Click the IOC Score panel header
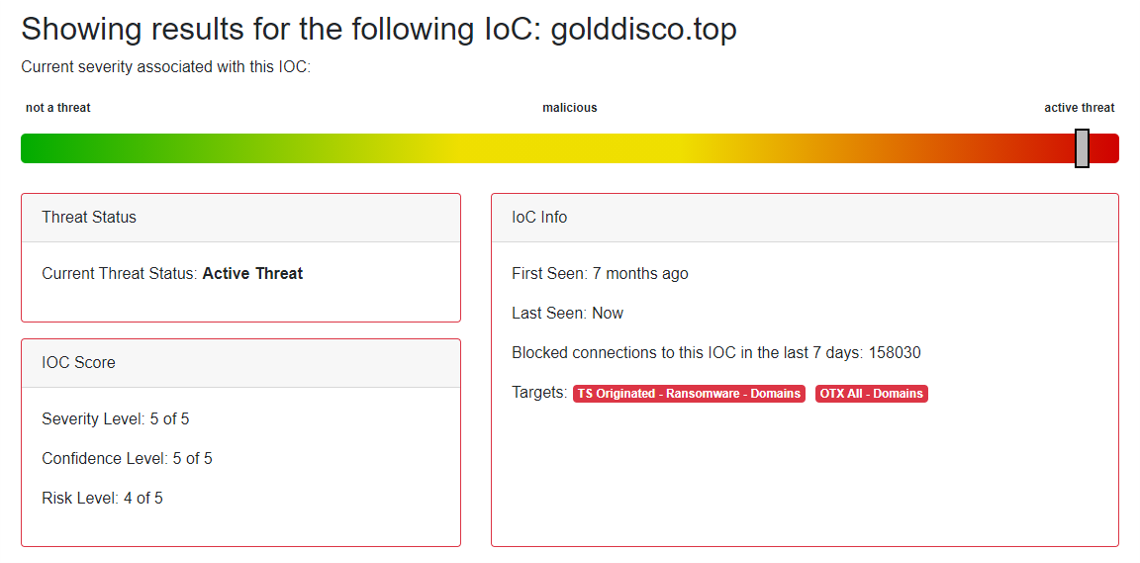Viewport: 1140px width, 563px height. click(x=78, y=362)
